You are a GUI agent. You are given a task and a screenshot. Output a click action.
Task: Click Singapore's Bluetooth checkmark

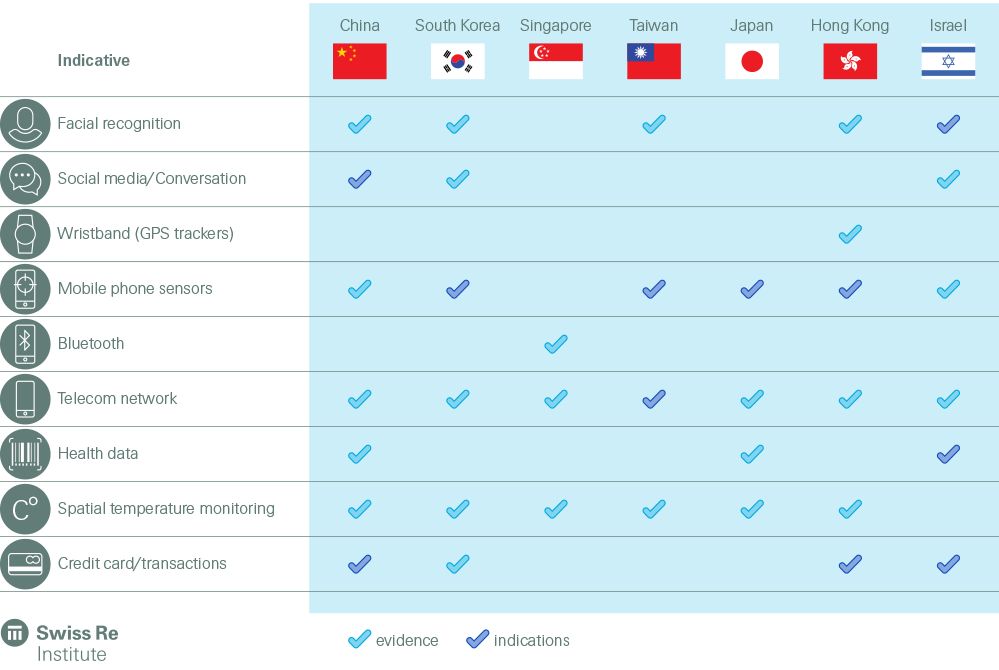pos(555,344)
